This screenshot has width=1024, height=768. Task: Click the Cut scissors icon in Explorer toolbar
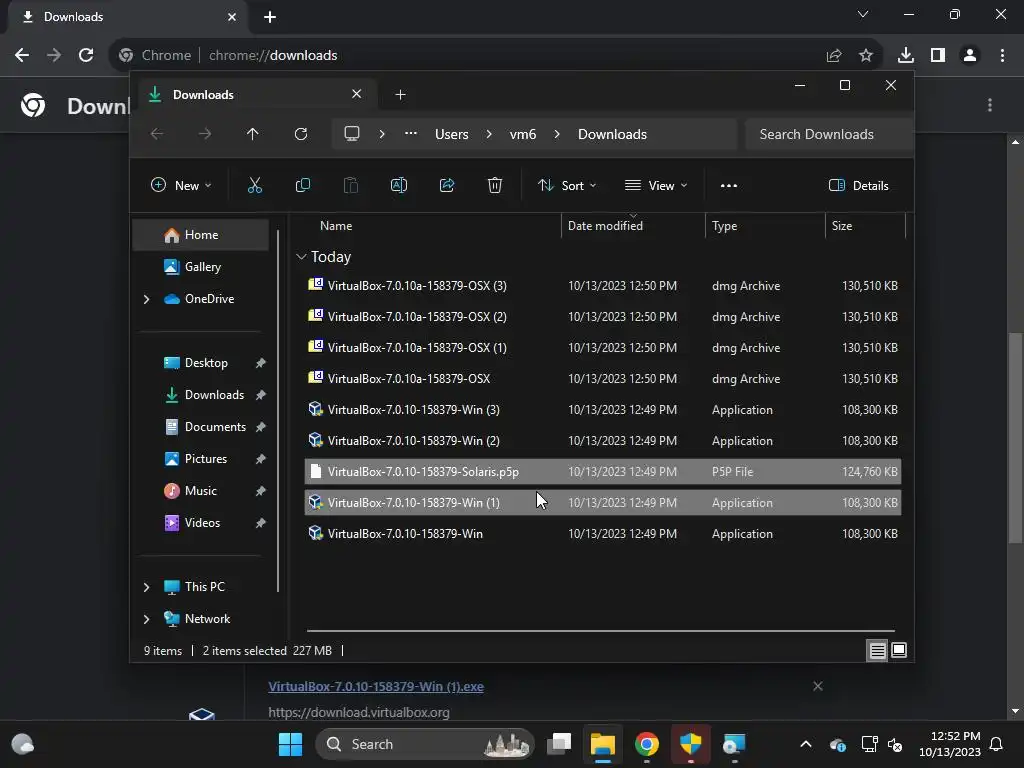(255, 185)
